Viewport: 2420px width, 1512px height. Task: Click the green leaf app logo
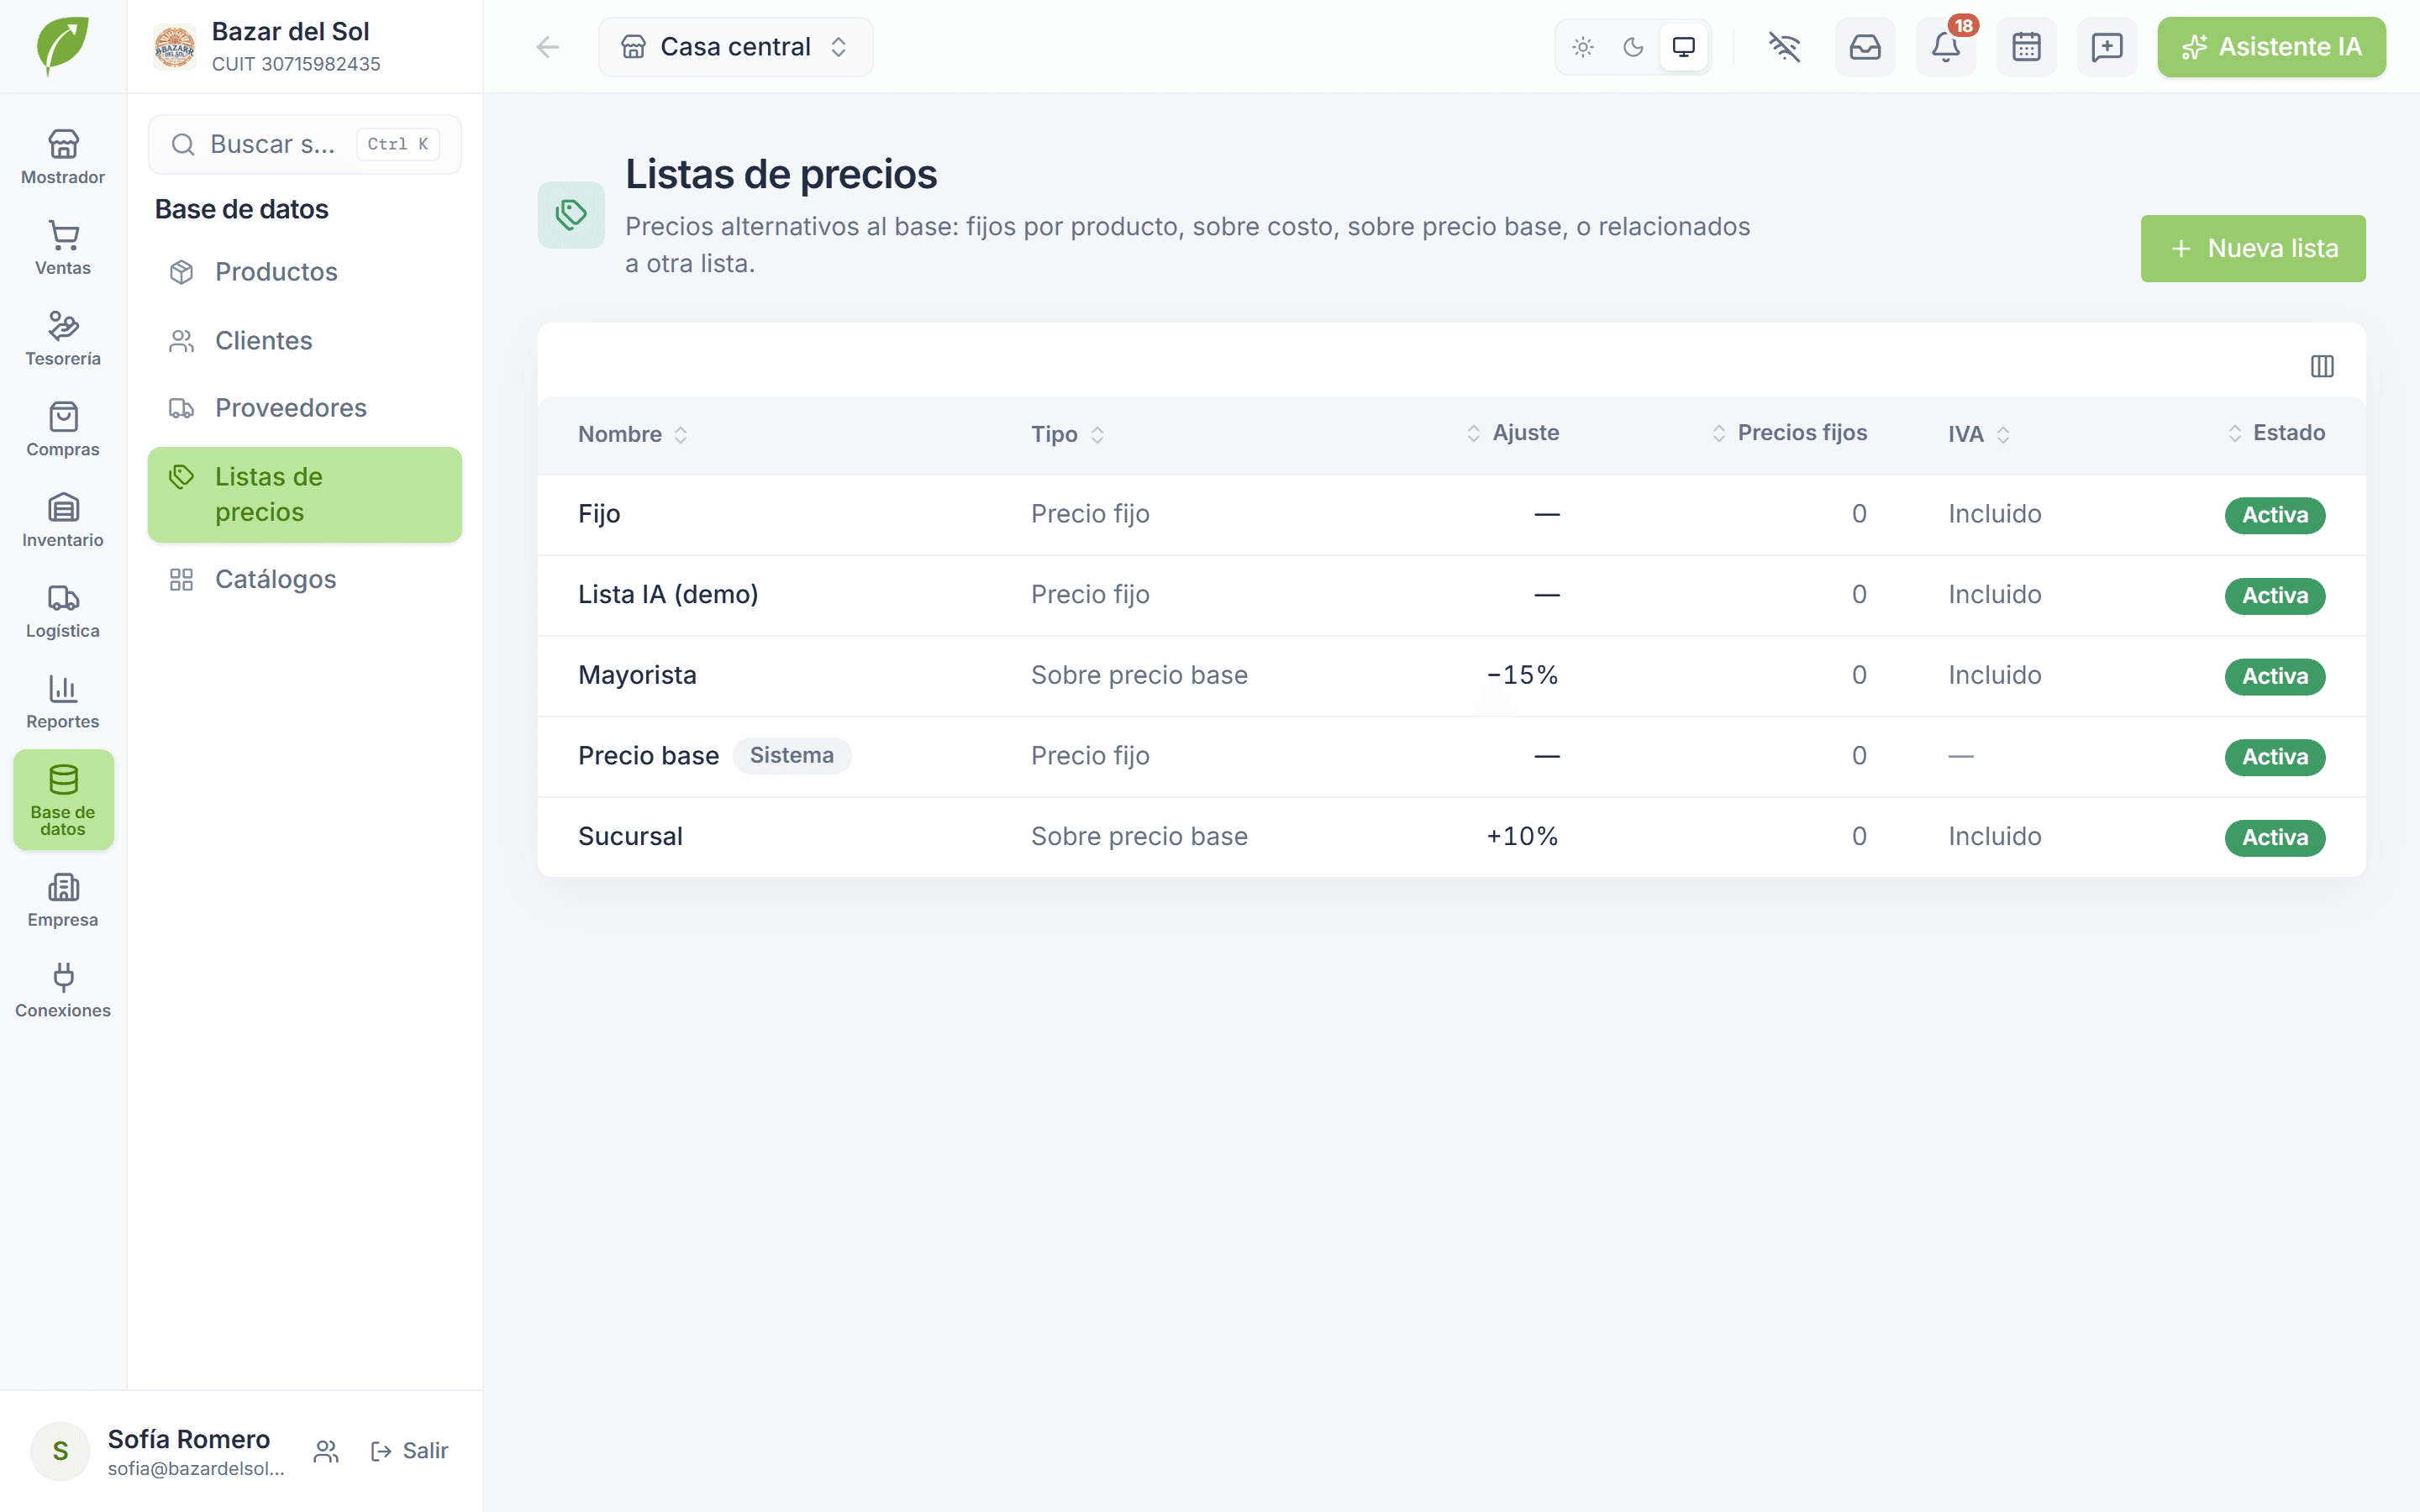(63, 45)
